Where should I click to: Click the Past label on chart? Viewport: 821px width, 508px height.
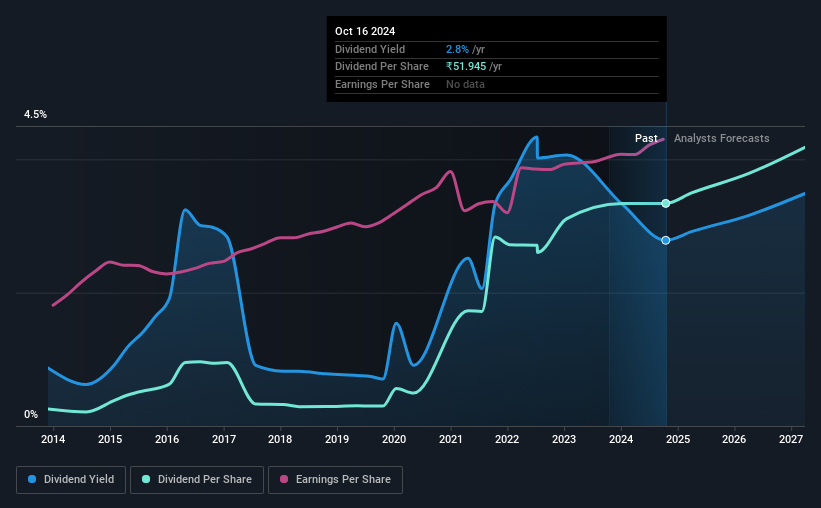(x=646, y=138)
